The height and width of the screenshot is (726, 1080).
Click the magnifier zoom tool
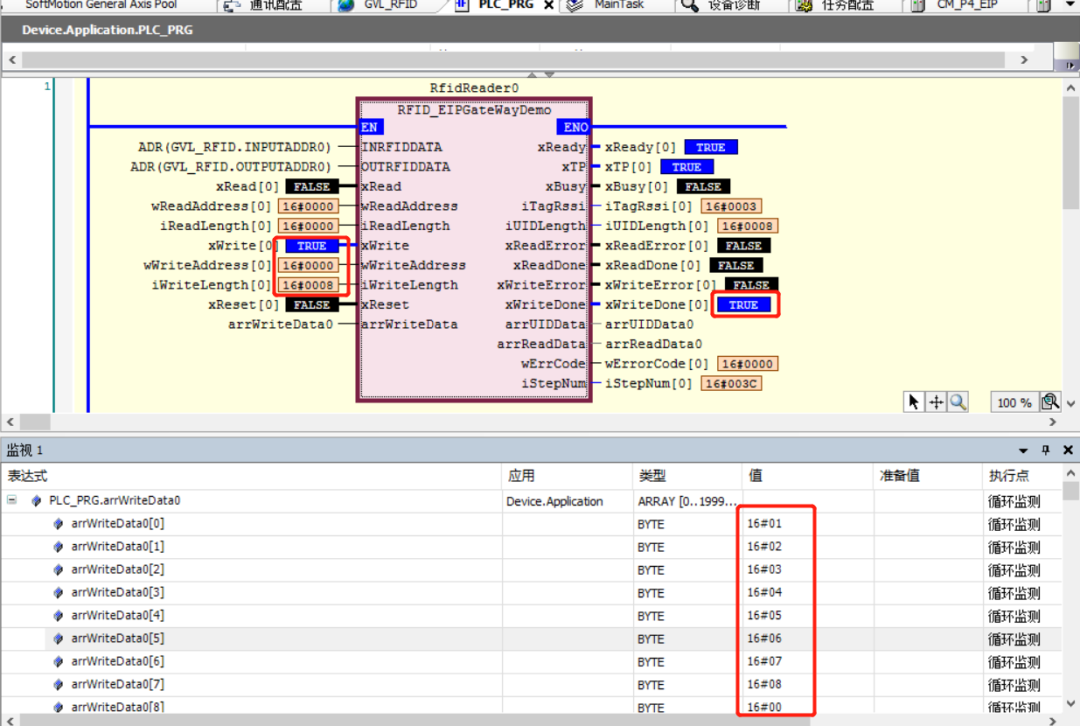(x=958, y=402)
